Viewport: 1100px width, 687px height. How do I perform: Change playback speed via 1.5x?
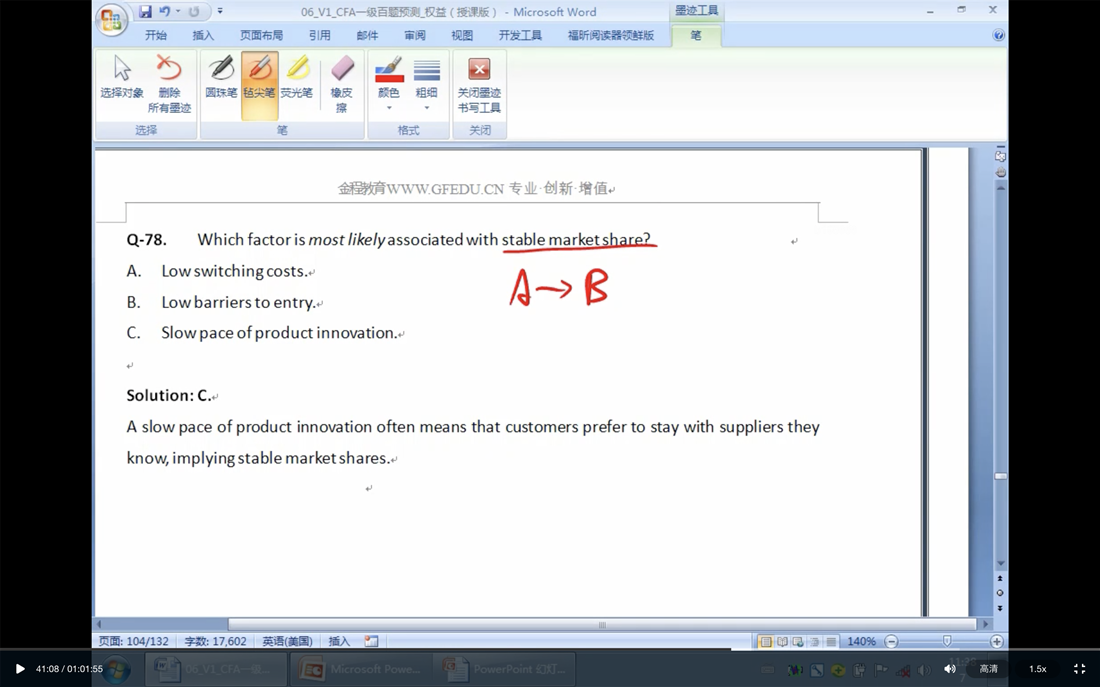coord(1038,669)
